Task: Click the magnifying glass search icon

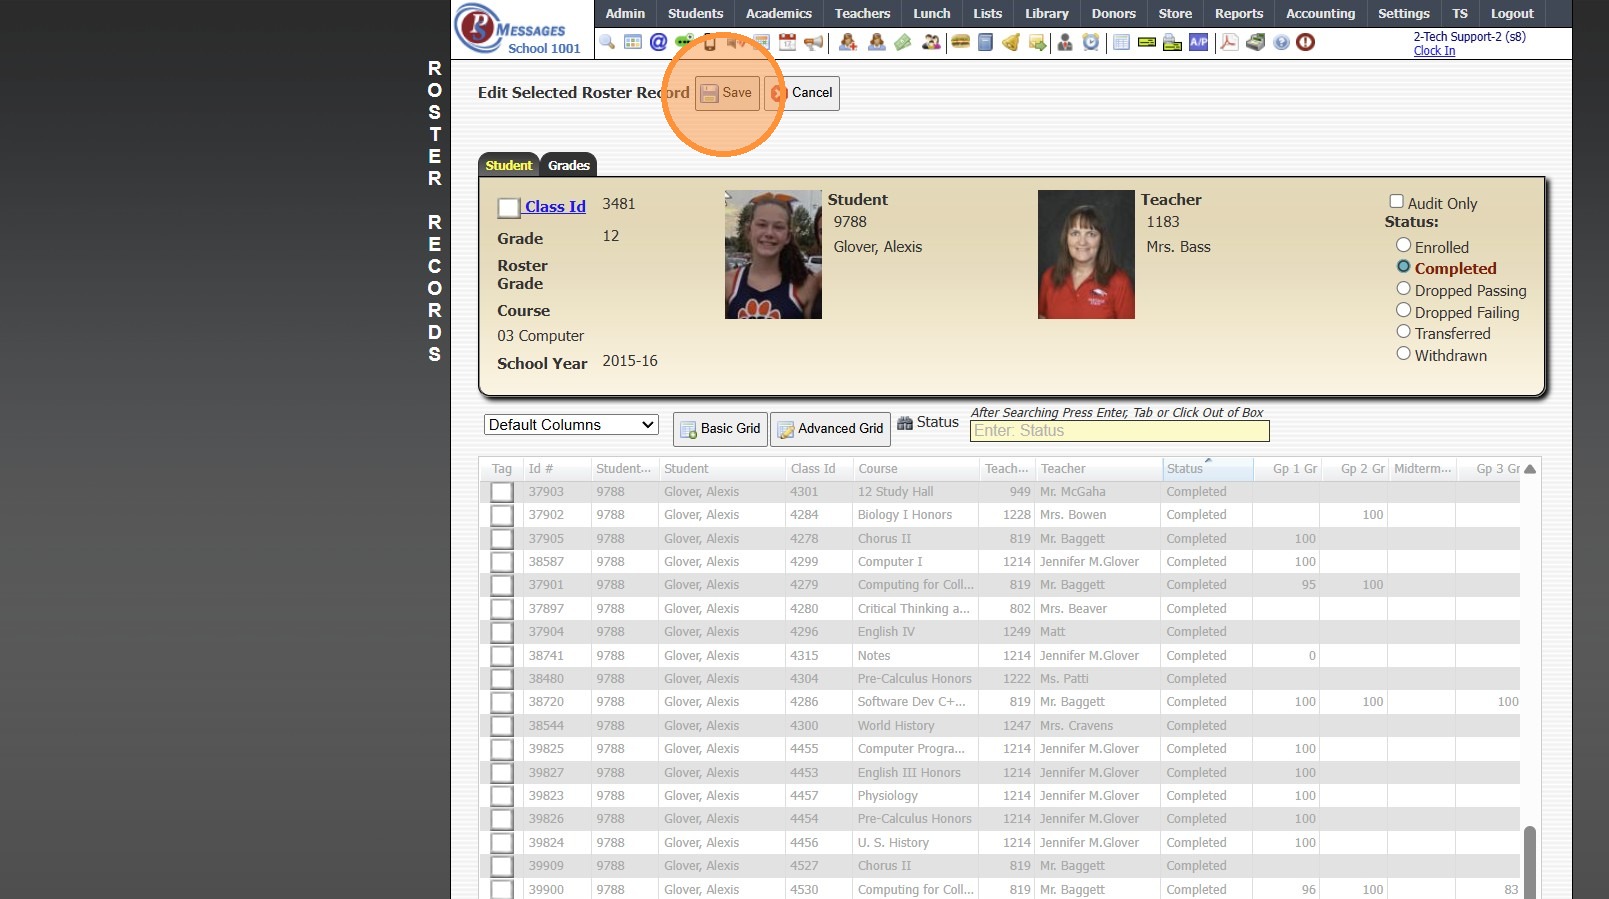Action: pyautogui.click(x=607, y=42)
